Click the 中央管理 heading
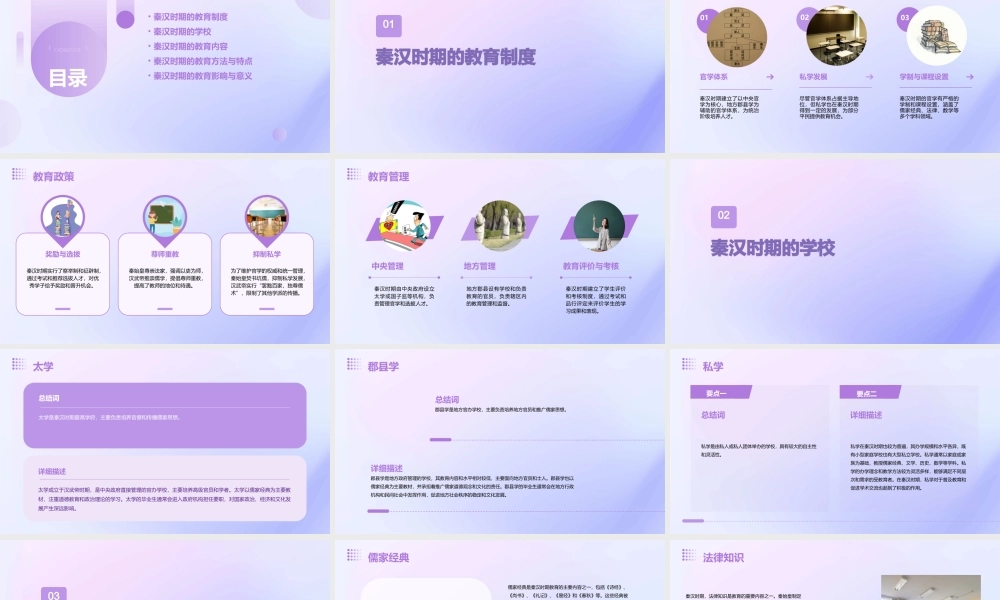Screen dimensions: 1000x600 click(x=387, y=266)
